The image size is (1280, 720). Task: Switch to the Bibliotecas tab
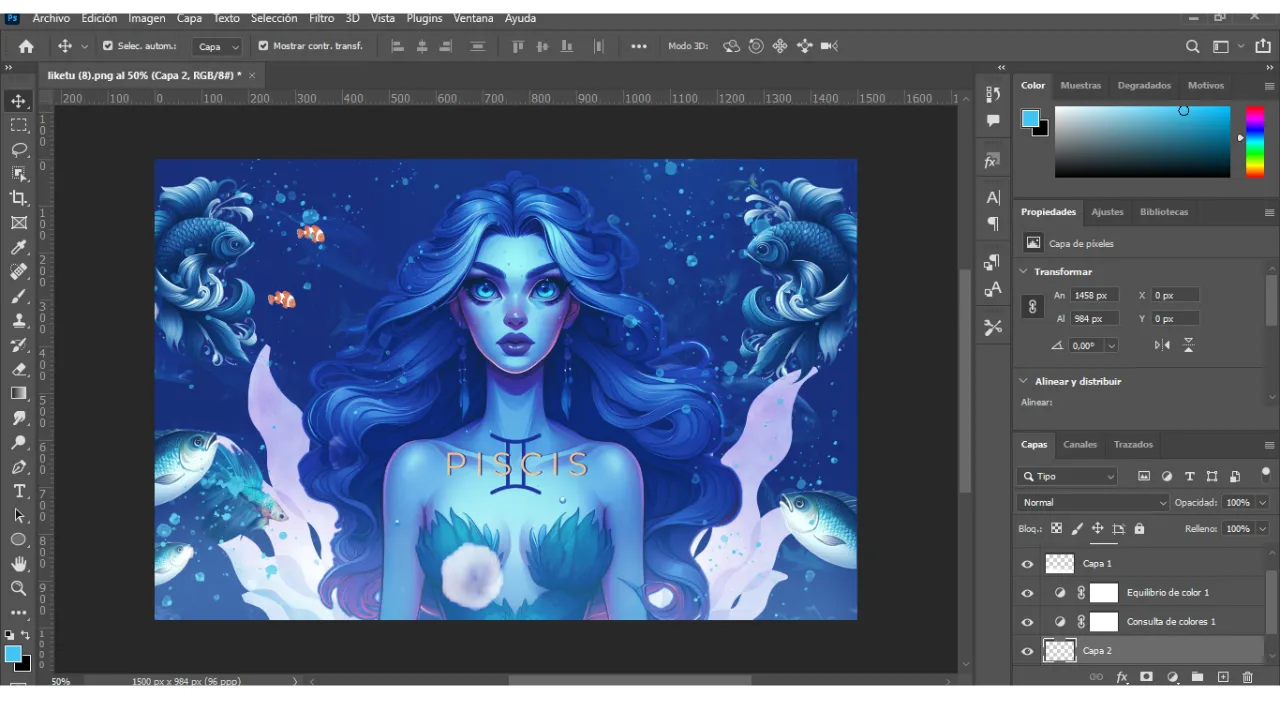(1164, 212)
